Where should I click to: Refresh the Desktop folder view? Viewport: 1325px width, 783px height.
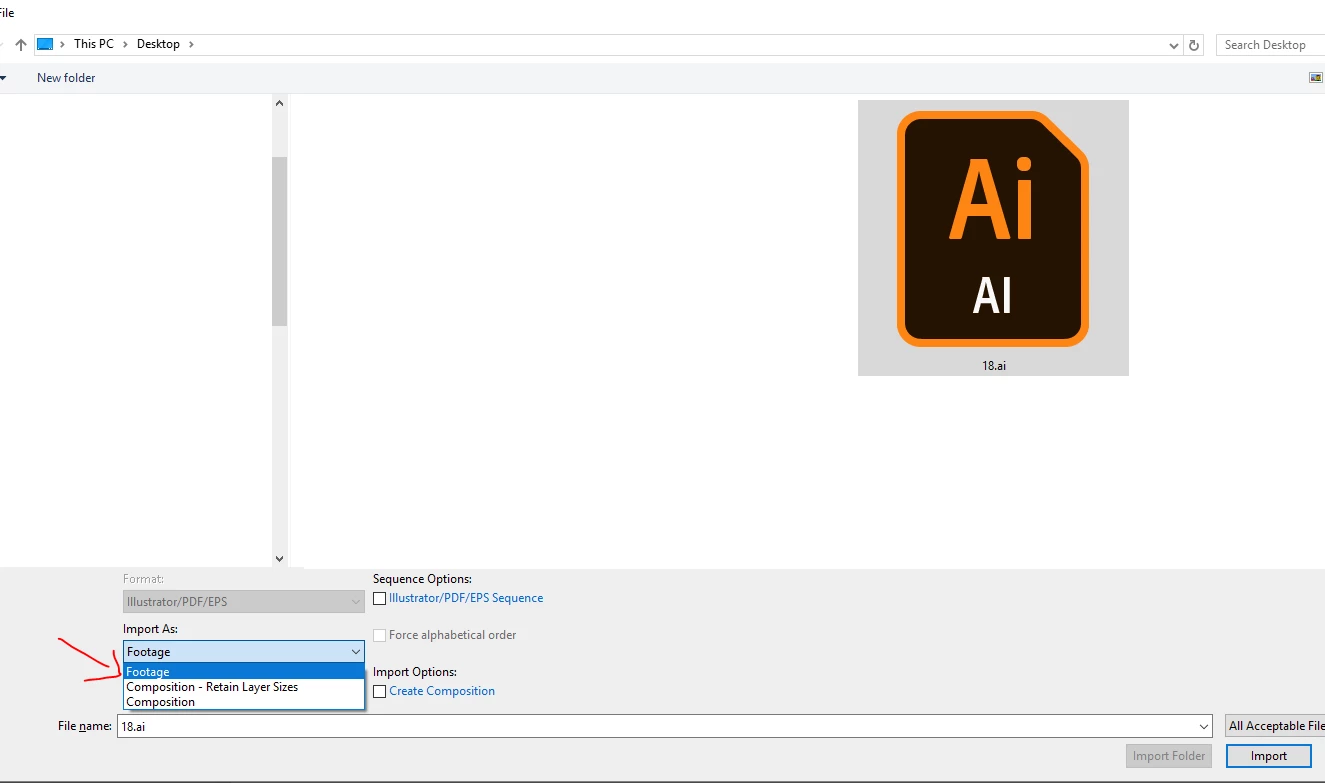(1193, 45)
